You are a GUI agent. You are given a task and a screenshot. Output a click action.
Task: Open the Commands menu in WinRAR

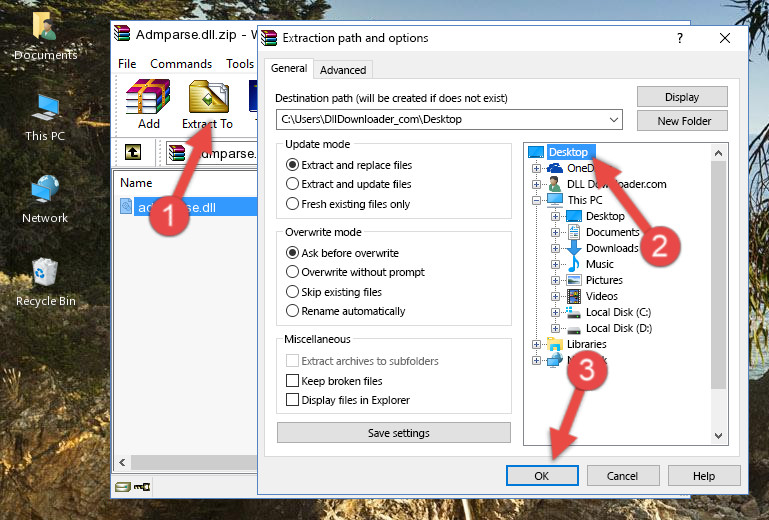click(x=181, y=64)
